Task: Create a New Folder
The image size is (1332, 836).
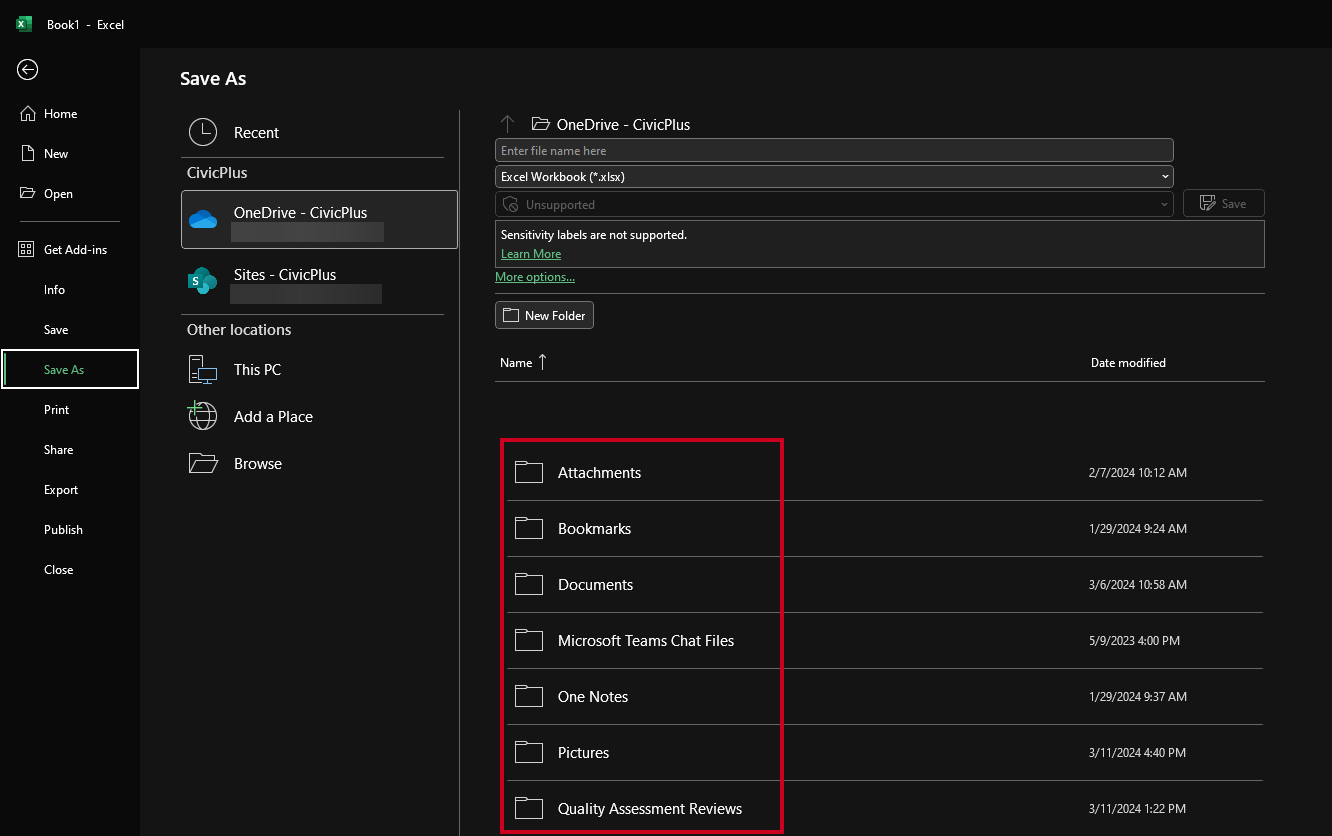Action: (545, 315)
